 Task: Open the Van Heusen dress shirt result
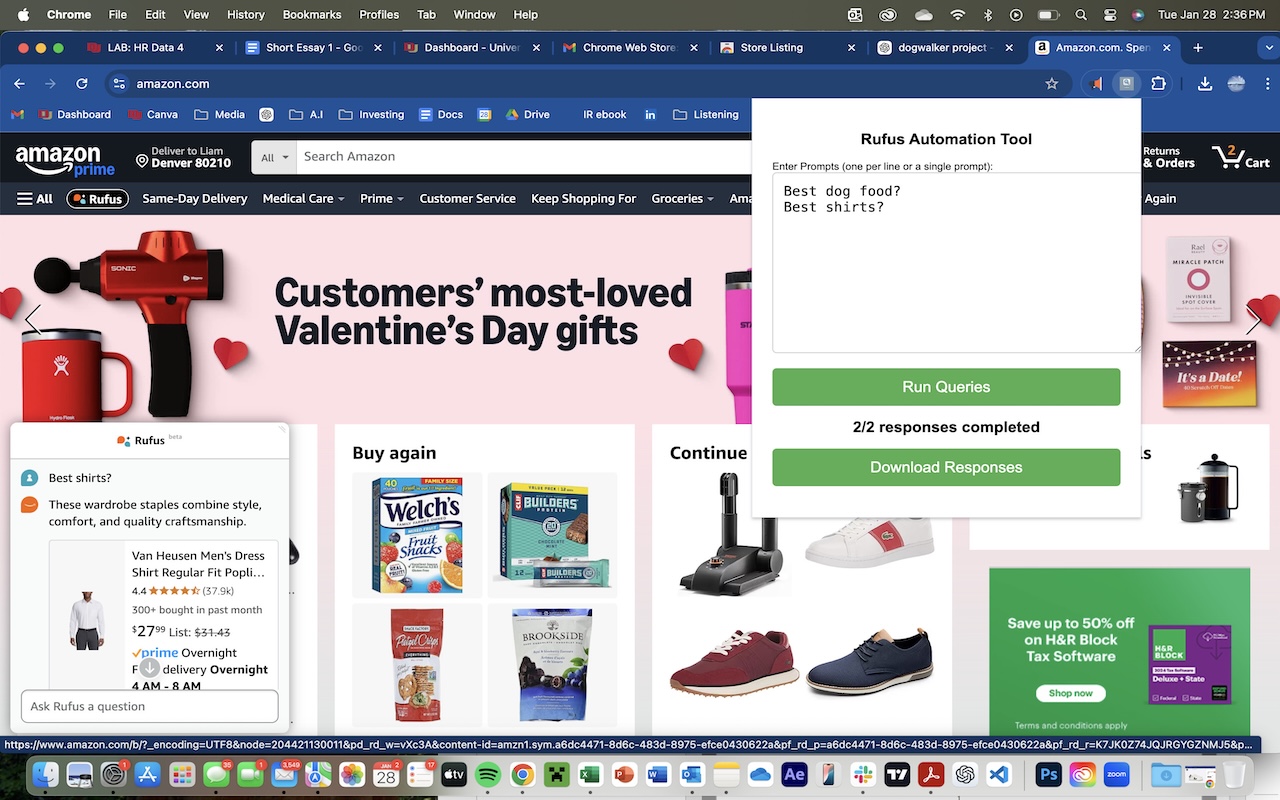tap(165, 616)
